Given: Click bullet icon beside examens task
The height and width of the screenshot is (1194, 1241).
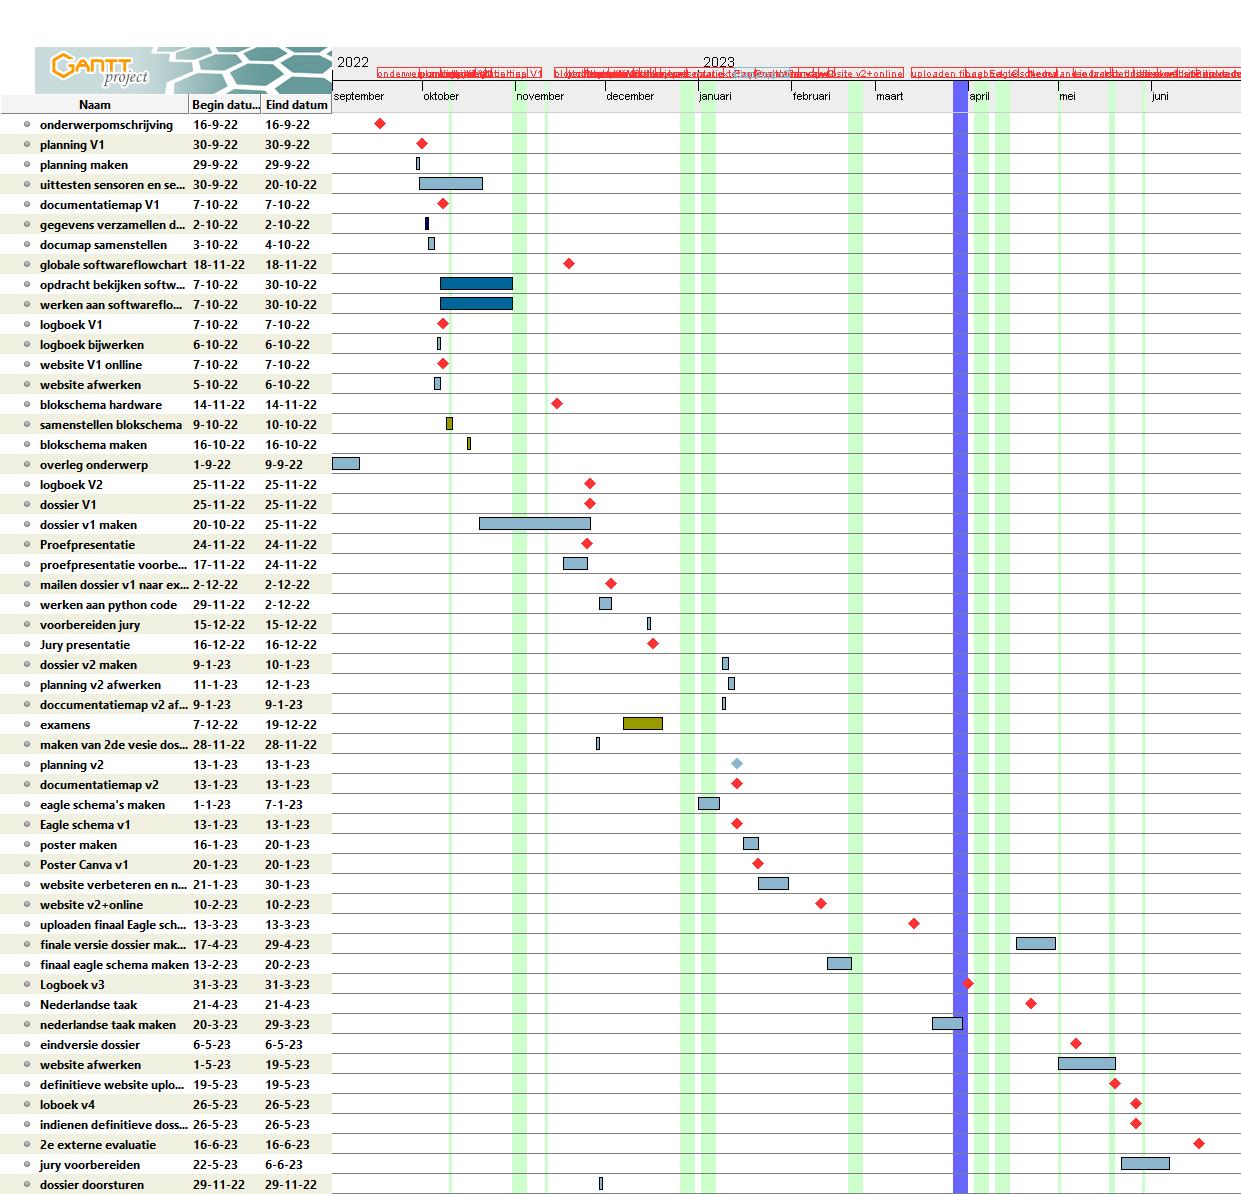Looking at the screenshot, I should click(27, 725).
